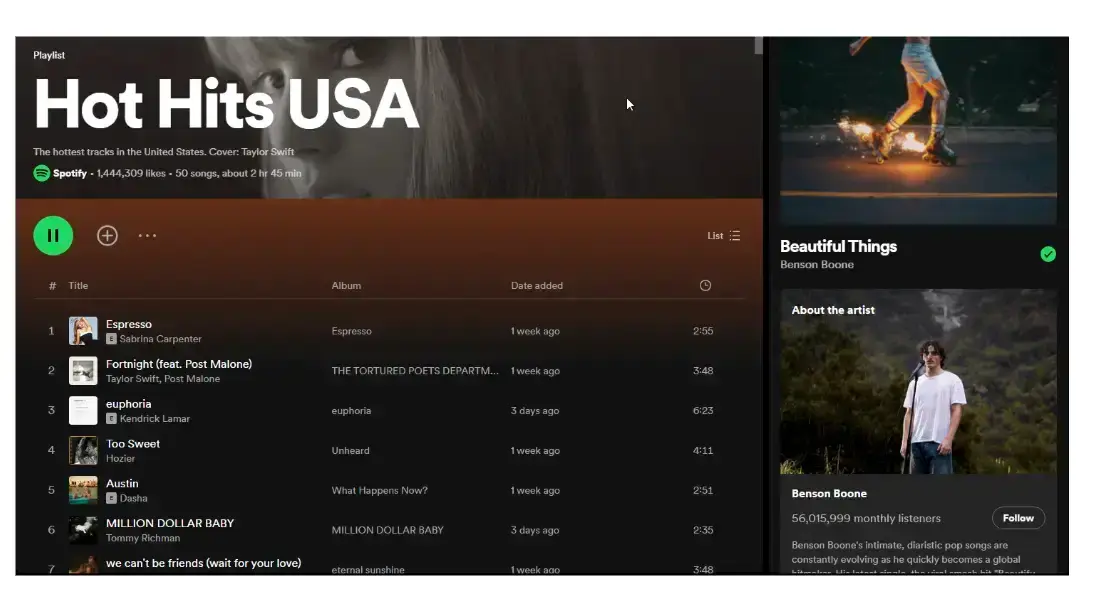Click the explicit badge next to Dasha
Viewport: 1094px width, 616px height.
coord(110,498)
